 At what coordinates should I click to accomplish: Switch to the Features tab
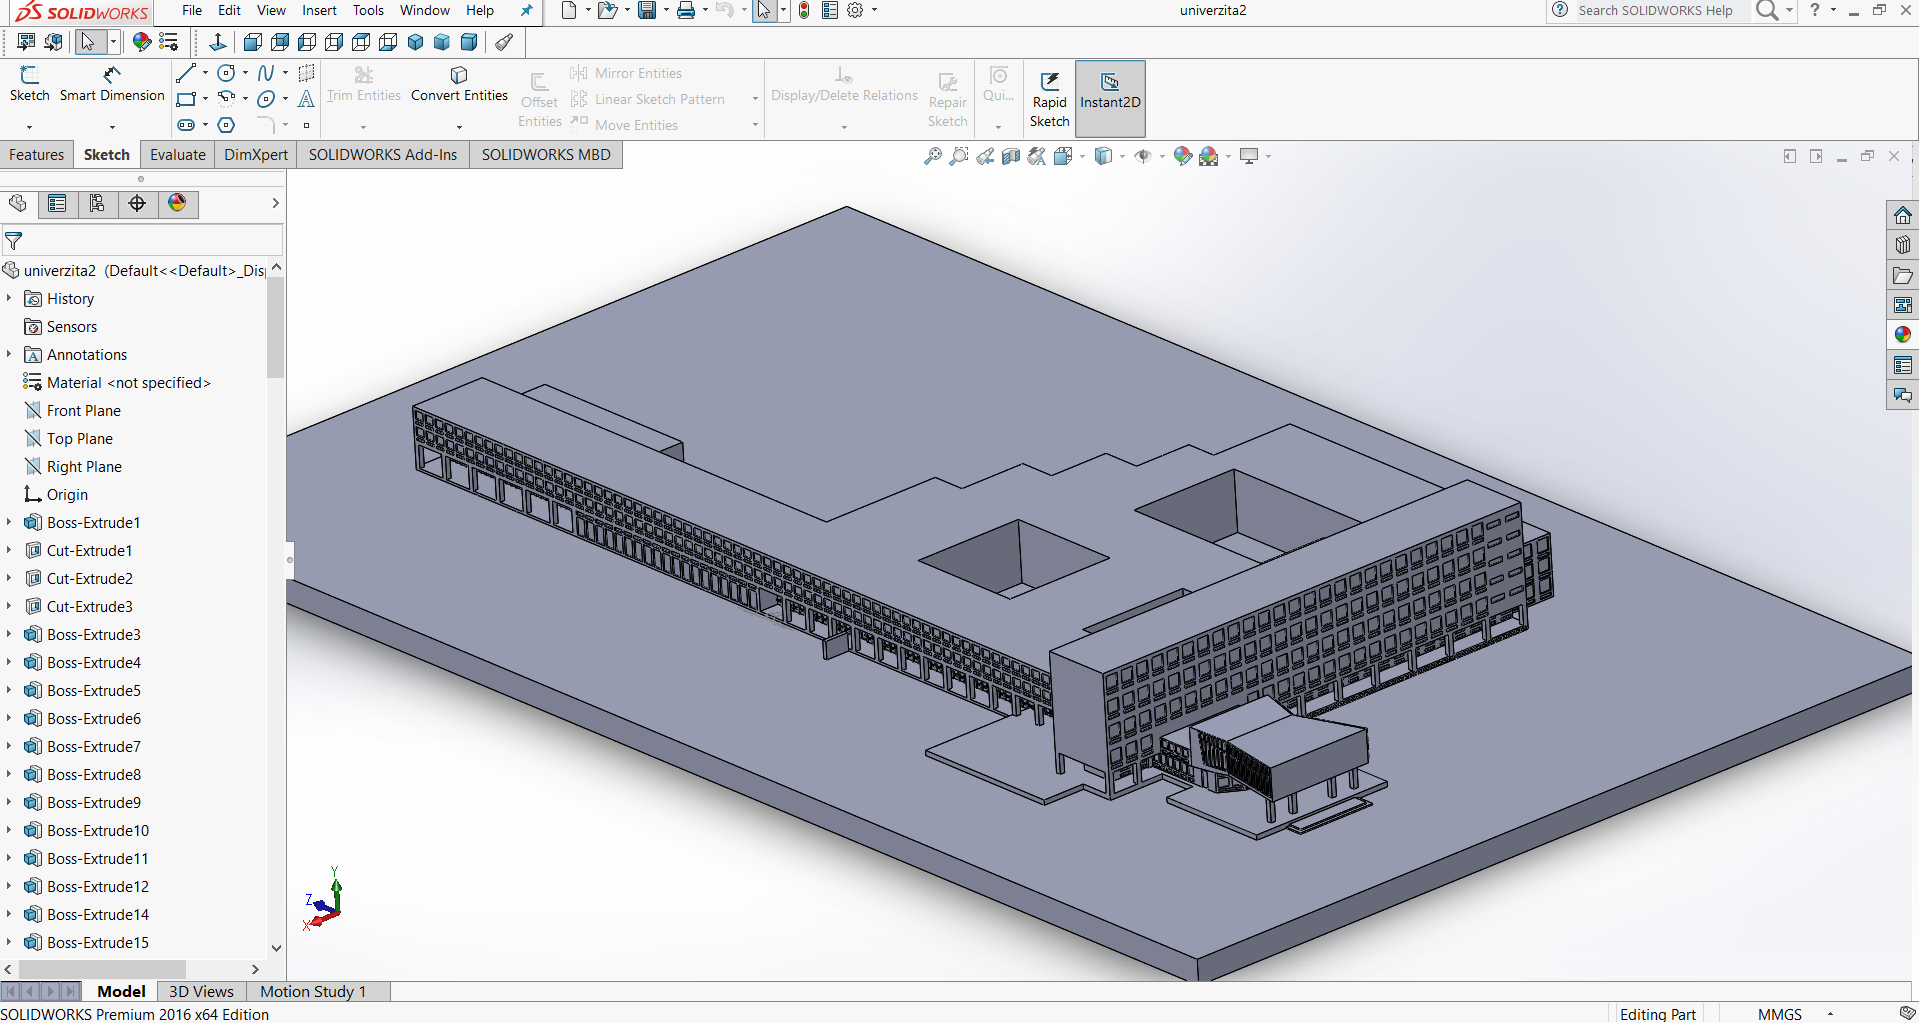pos(36,154)
